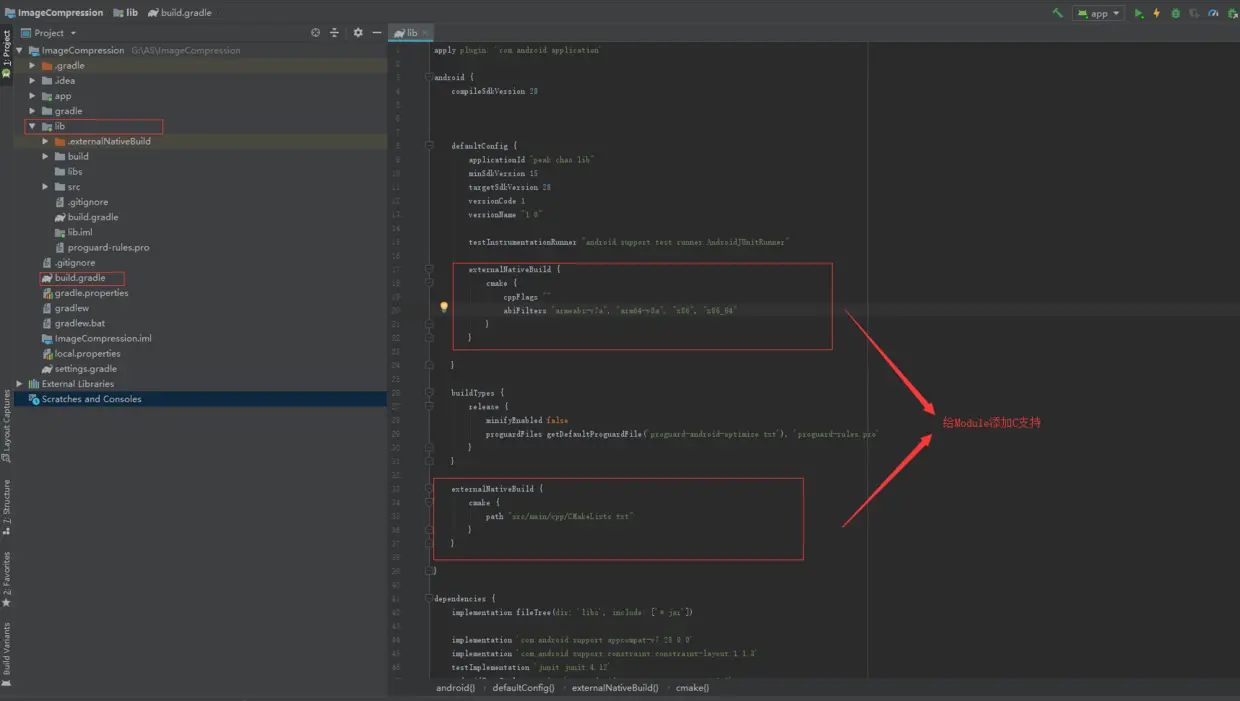Open the app run configuration dropdown

[1098, 13]
